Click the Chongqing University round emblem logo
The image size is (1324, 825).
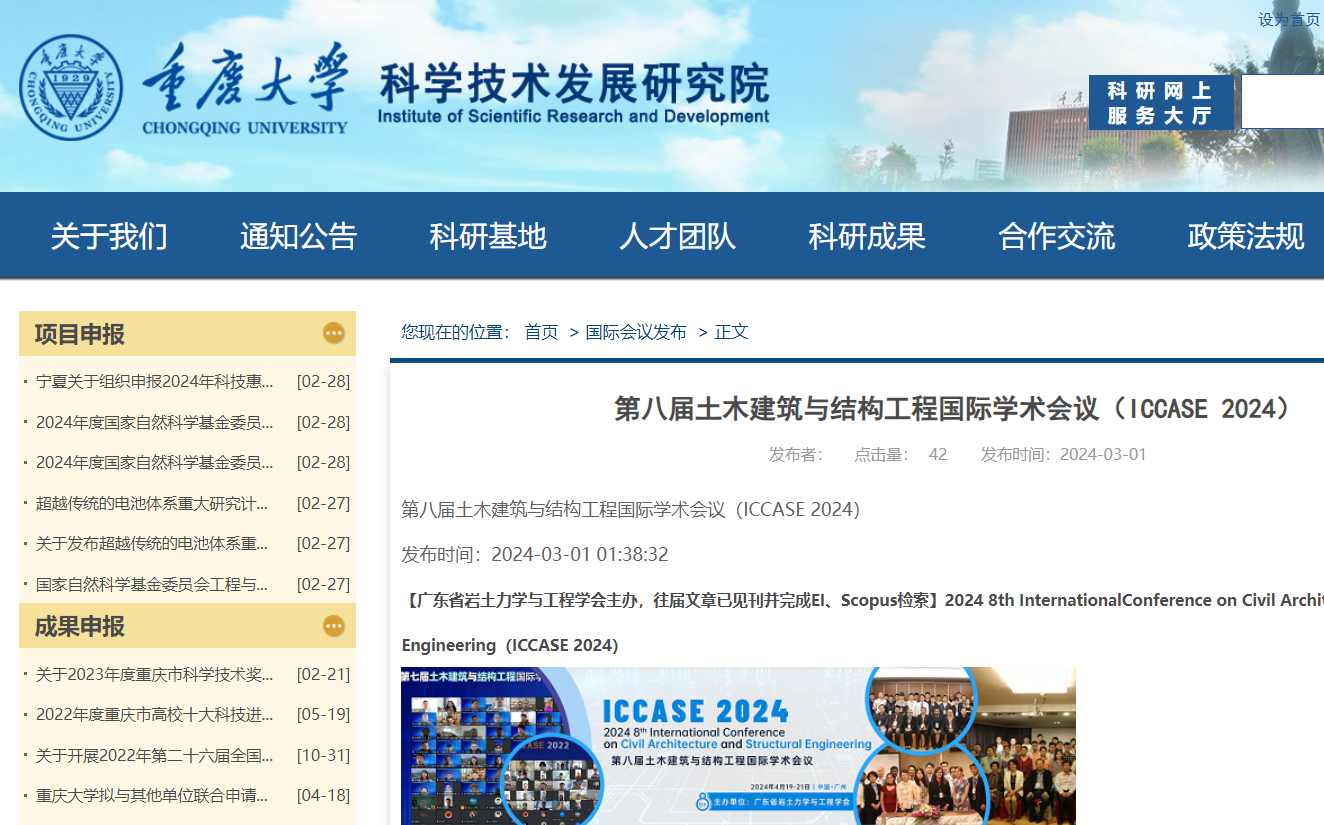(x=71, y=88)
